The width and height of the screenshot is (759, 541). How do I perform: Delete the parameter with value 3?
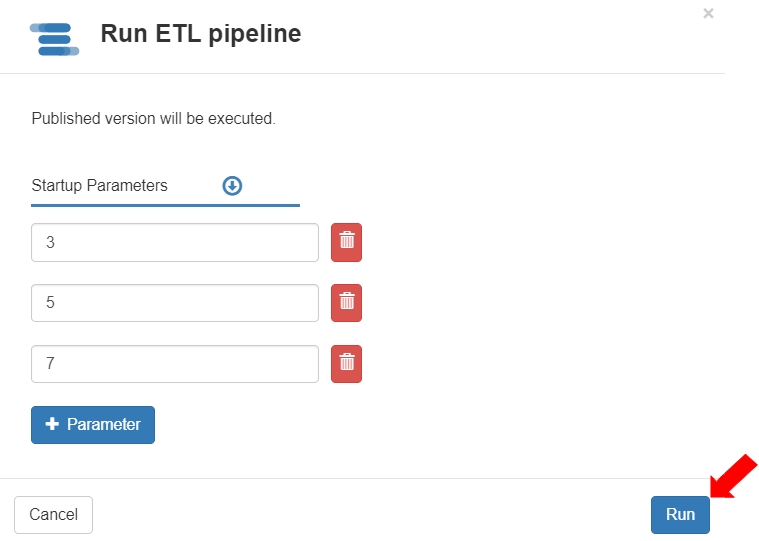[x=346, y=242]
